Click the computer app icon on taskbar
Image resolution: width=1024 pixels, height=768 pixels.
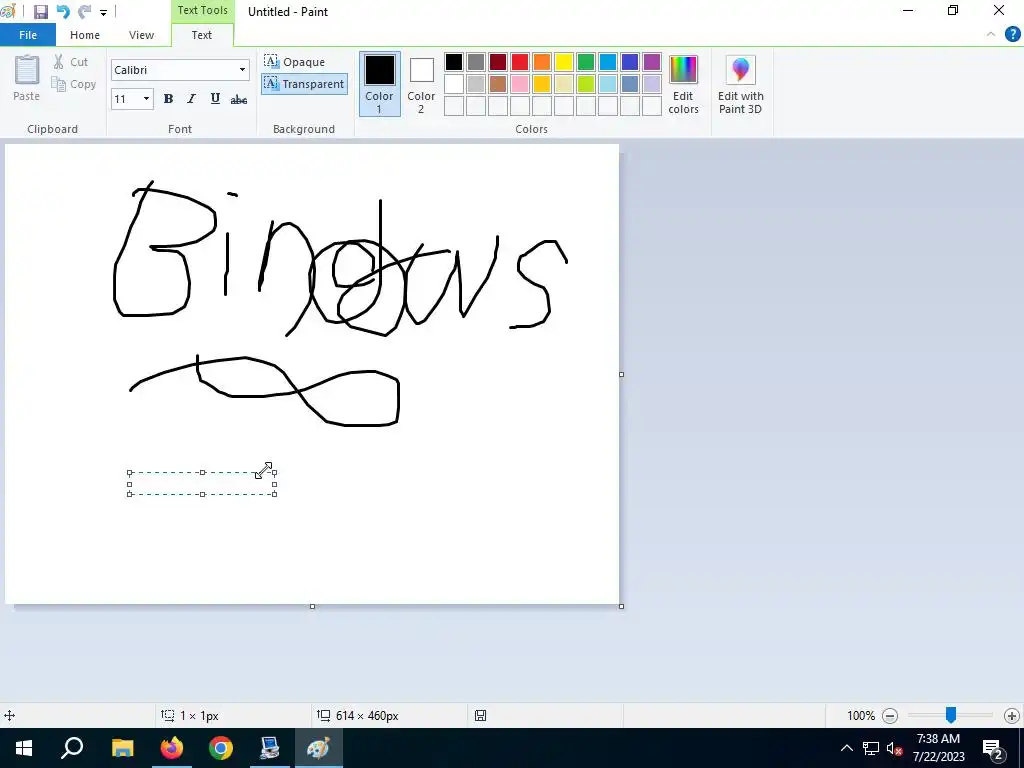pyautogui.click(x=269, y=748)
